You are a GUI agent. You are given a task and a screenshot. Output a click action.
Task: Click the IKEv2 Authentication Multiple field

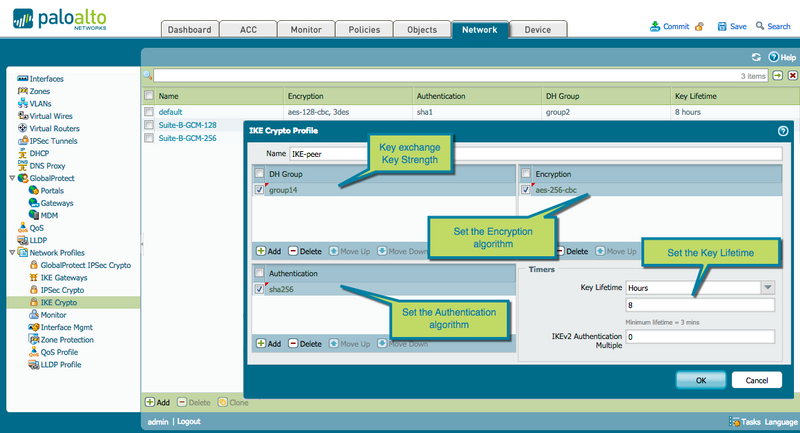[700, 337]
